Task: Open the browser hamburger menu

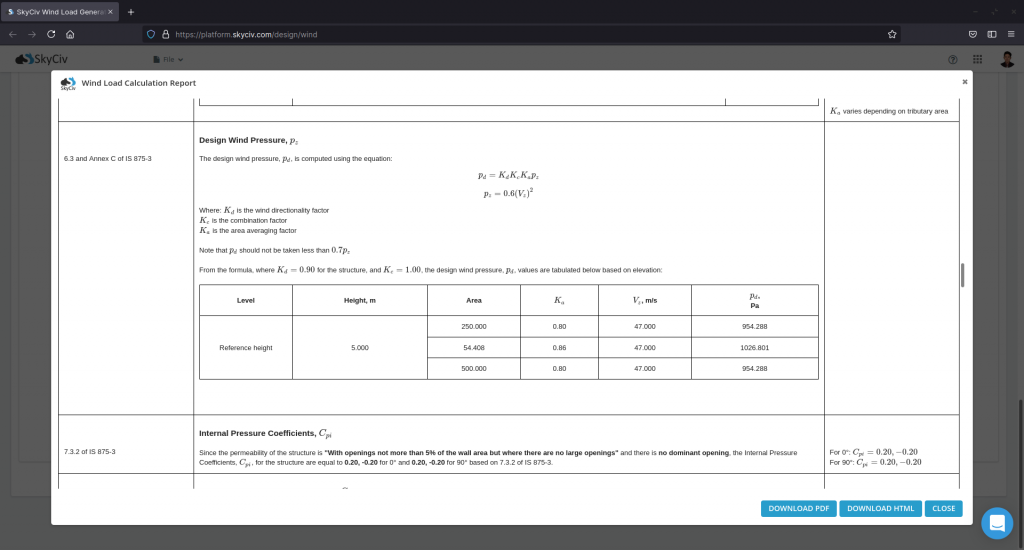Action: coord(1011,35)
